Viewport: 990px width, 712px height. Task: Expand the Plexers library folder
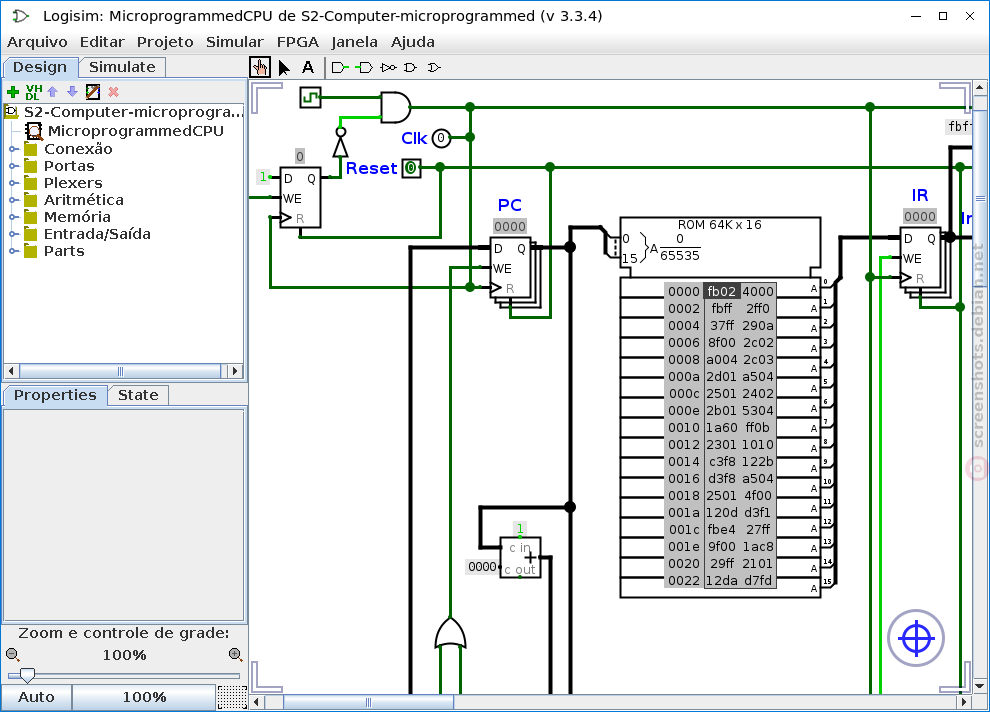click(13, 184)
